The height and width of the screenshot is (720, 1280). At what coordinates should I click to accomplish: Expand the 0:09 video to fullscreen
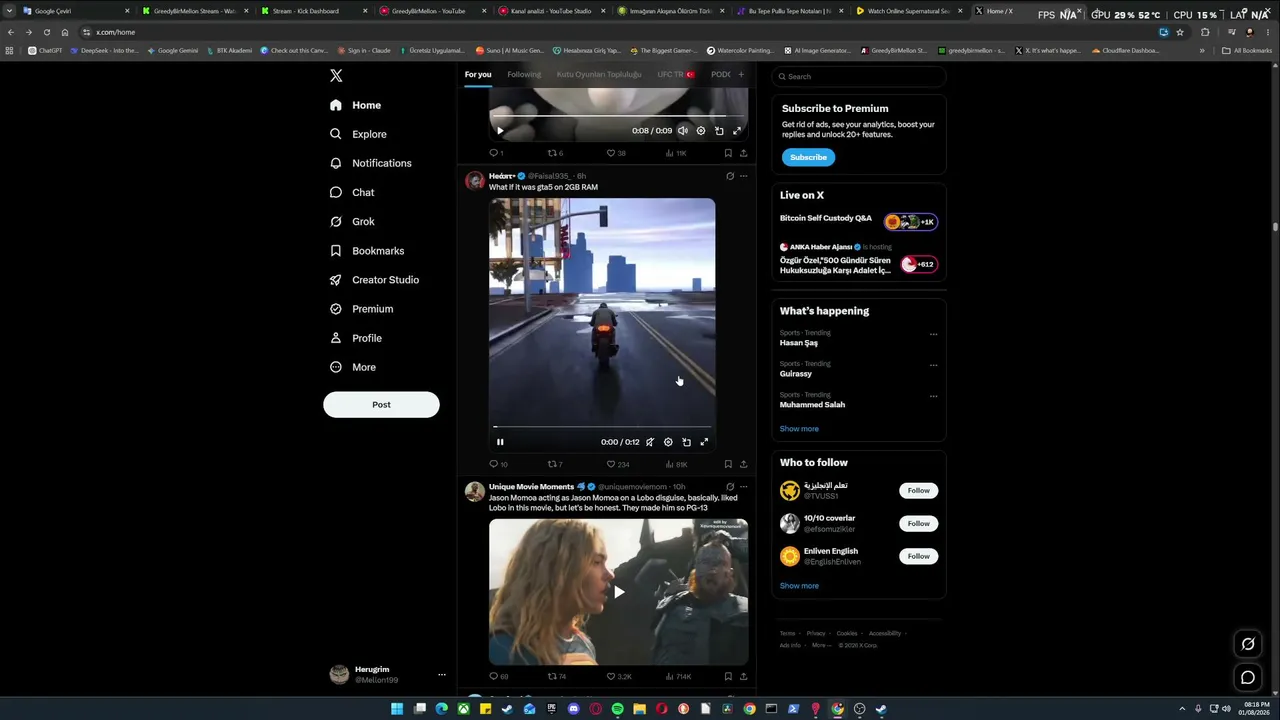[737, 131]
